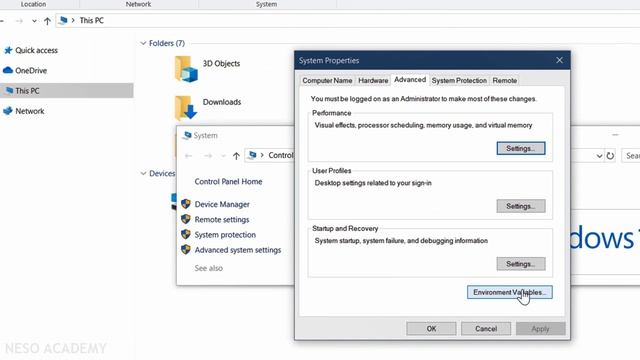Open Control Panel Home link

click(228, 182)
